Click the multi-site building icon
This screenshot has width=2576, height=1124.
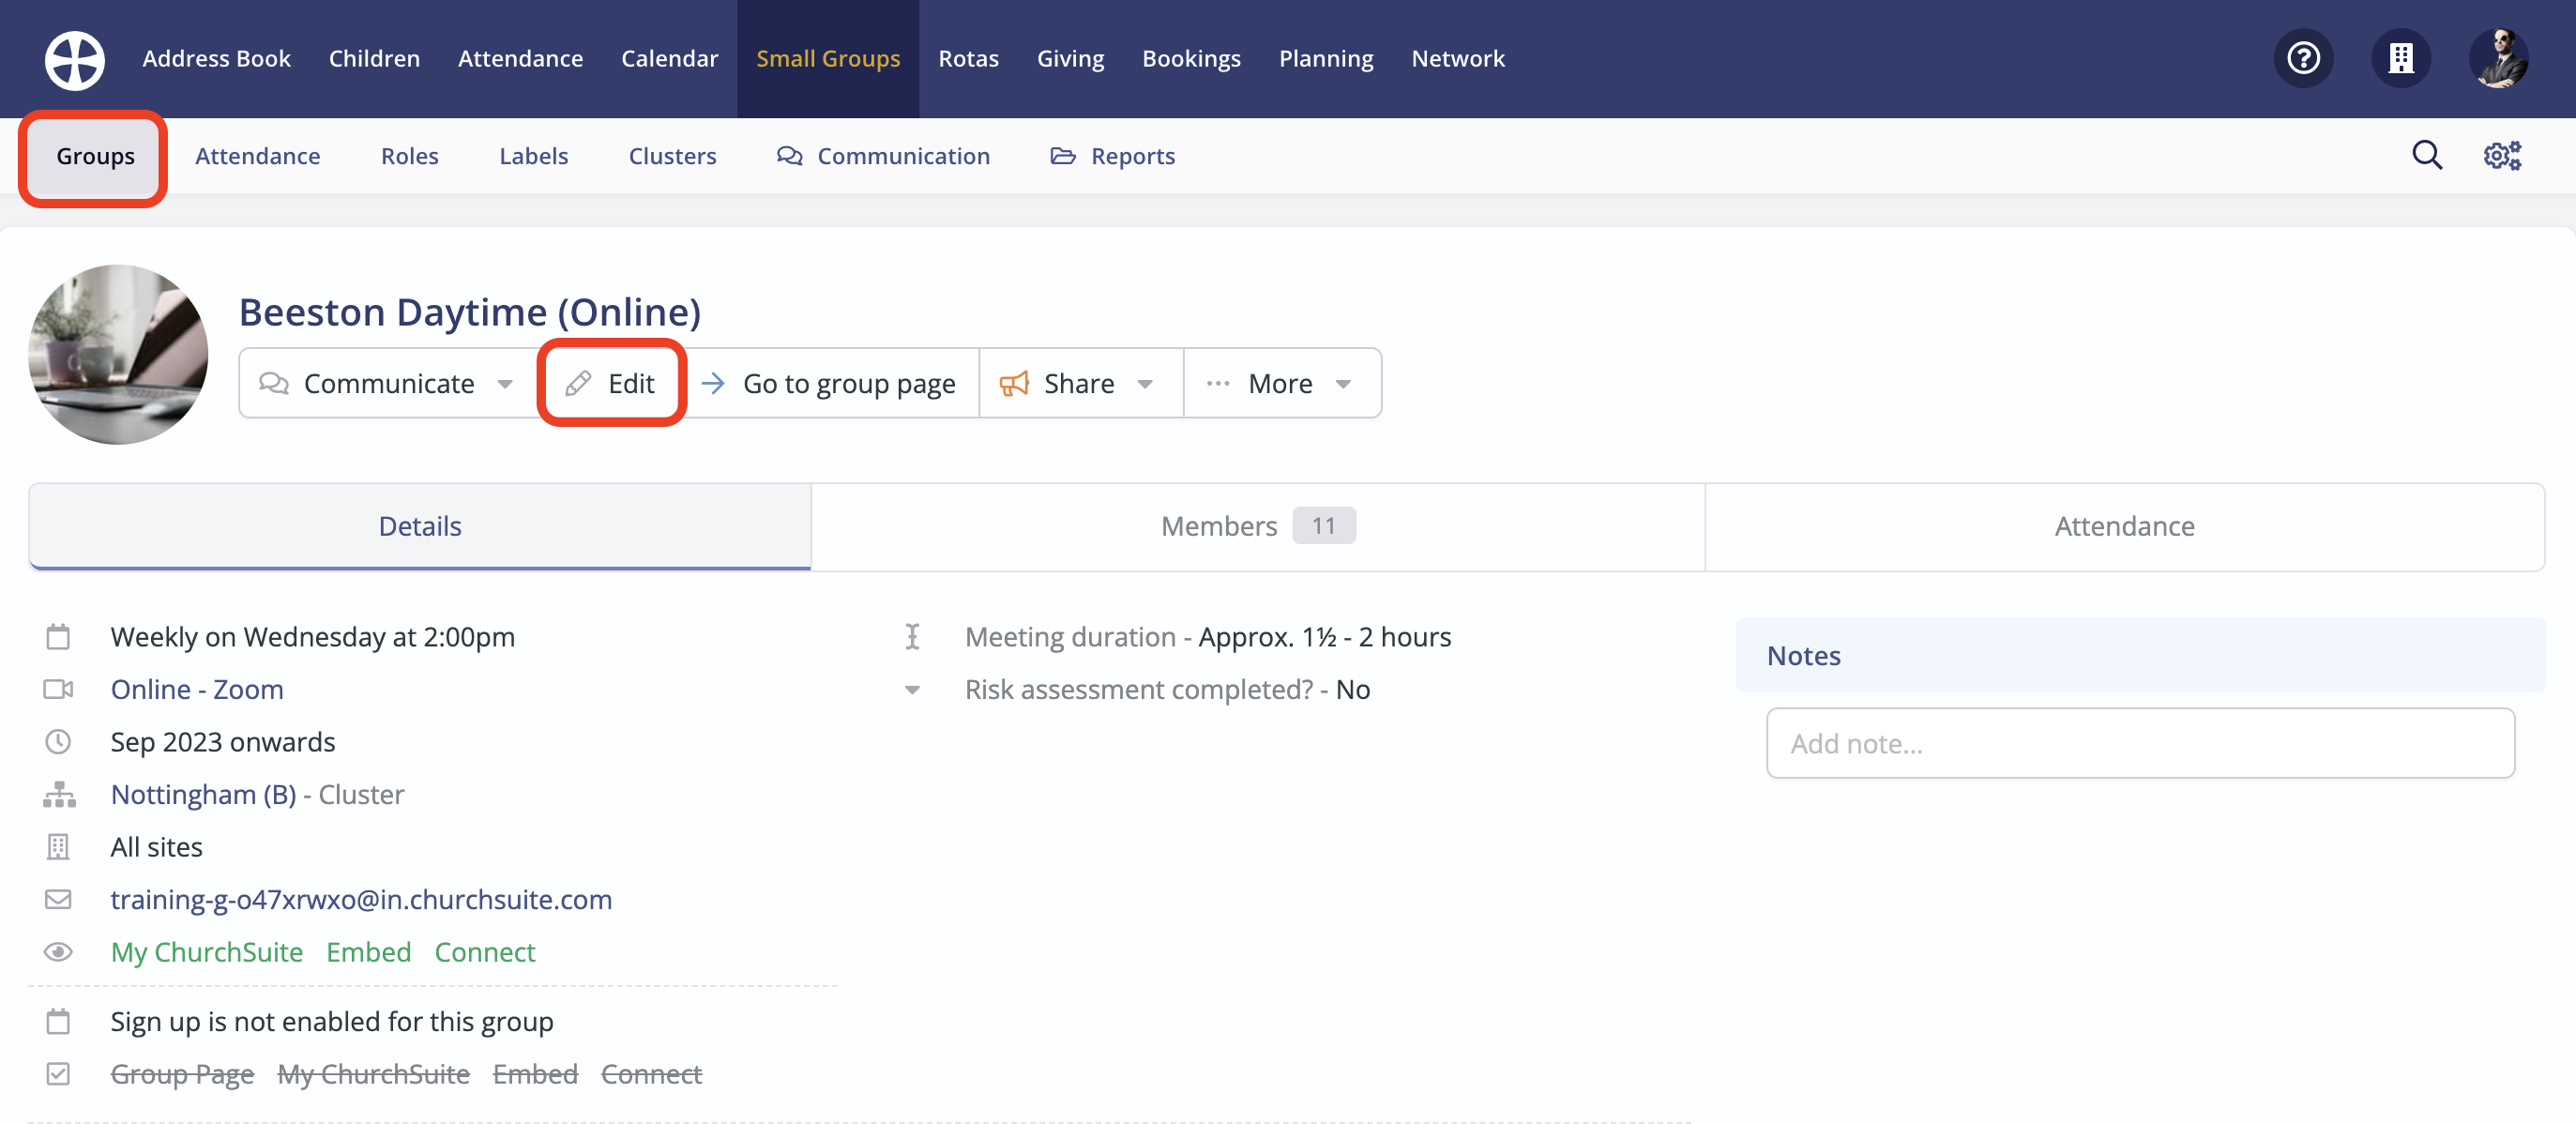(2401, 58)
